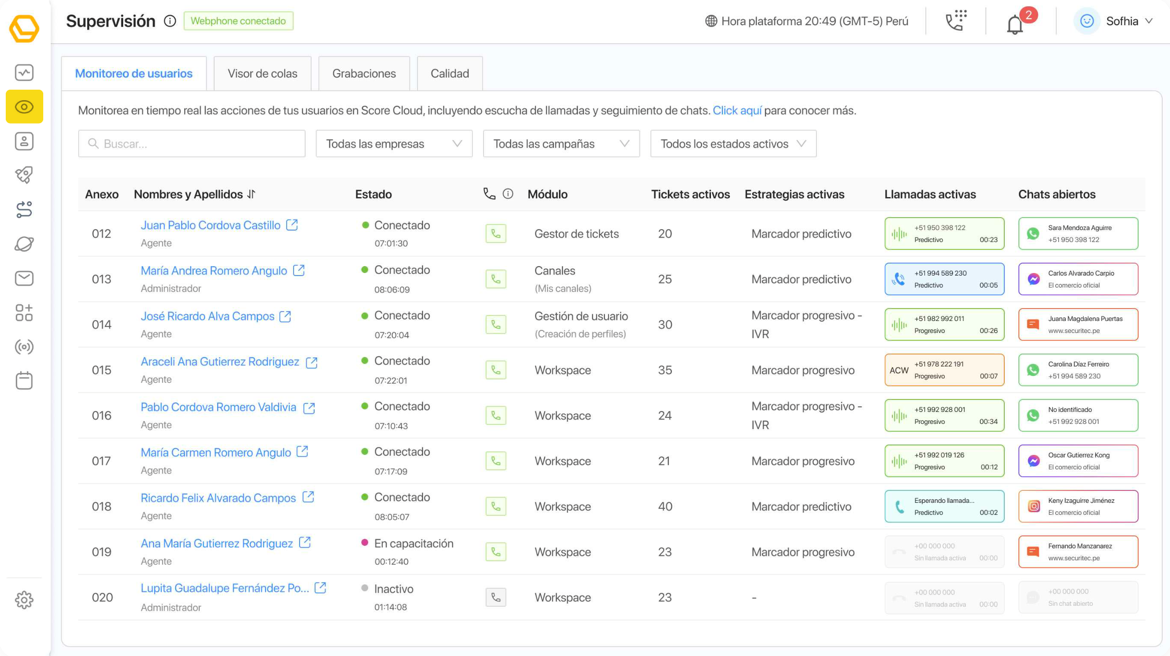
Task: Click the Click aquí link to learn more
Action: tap(736, 112)
